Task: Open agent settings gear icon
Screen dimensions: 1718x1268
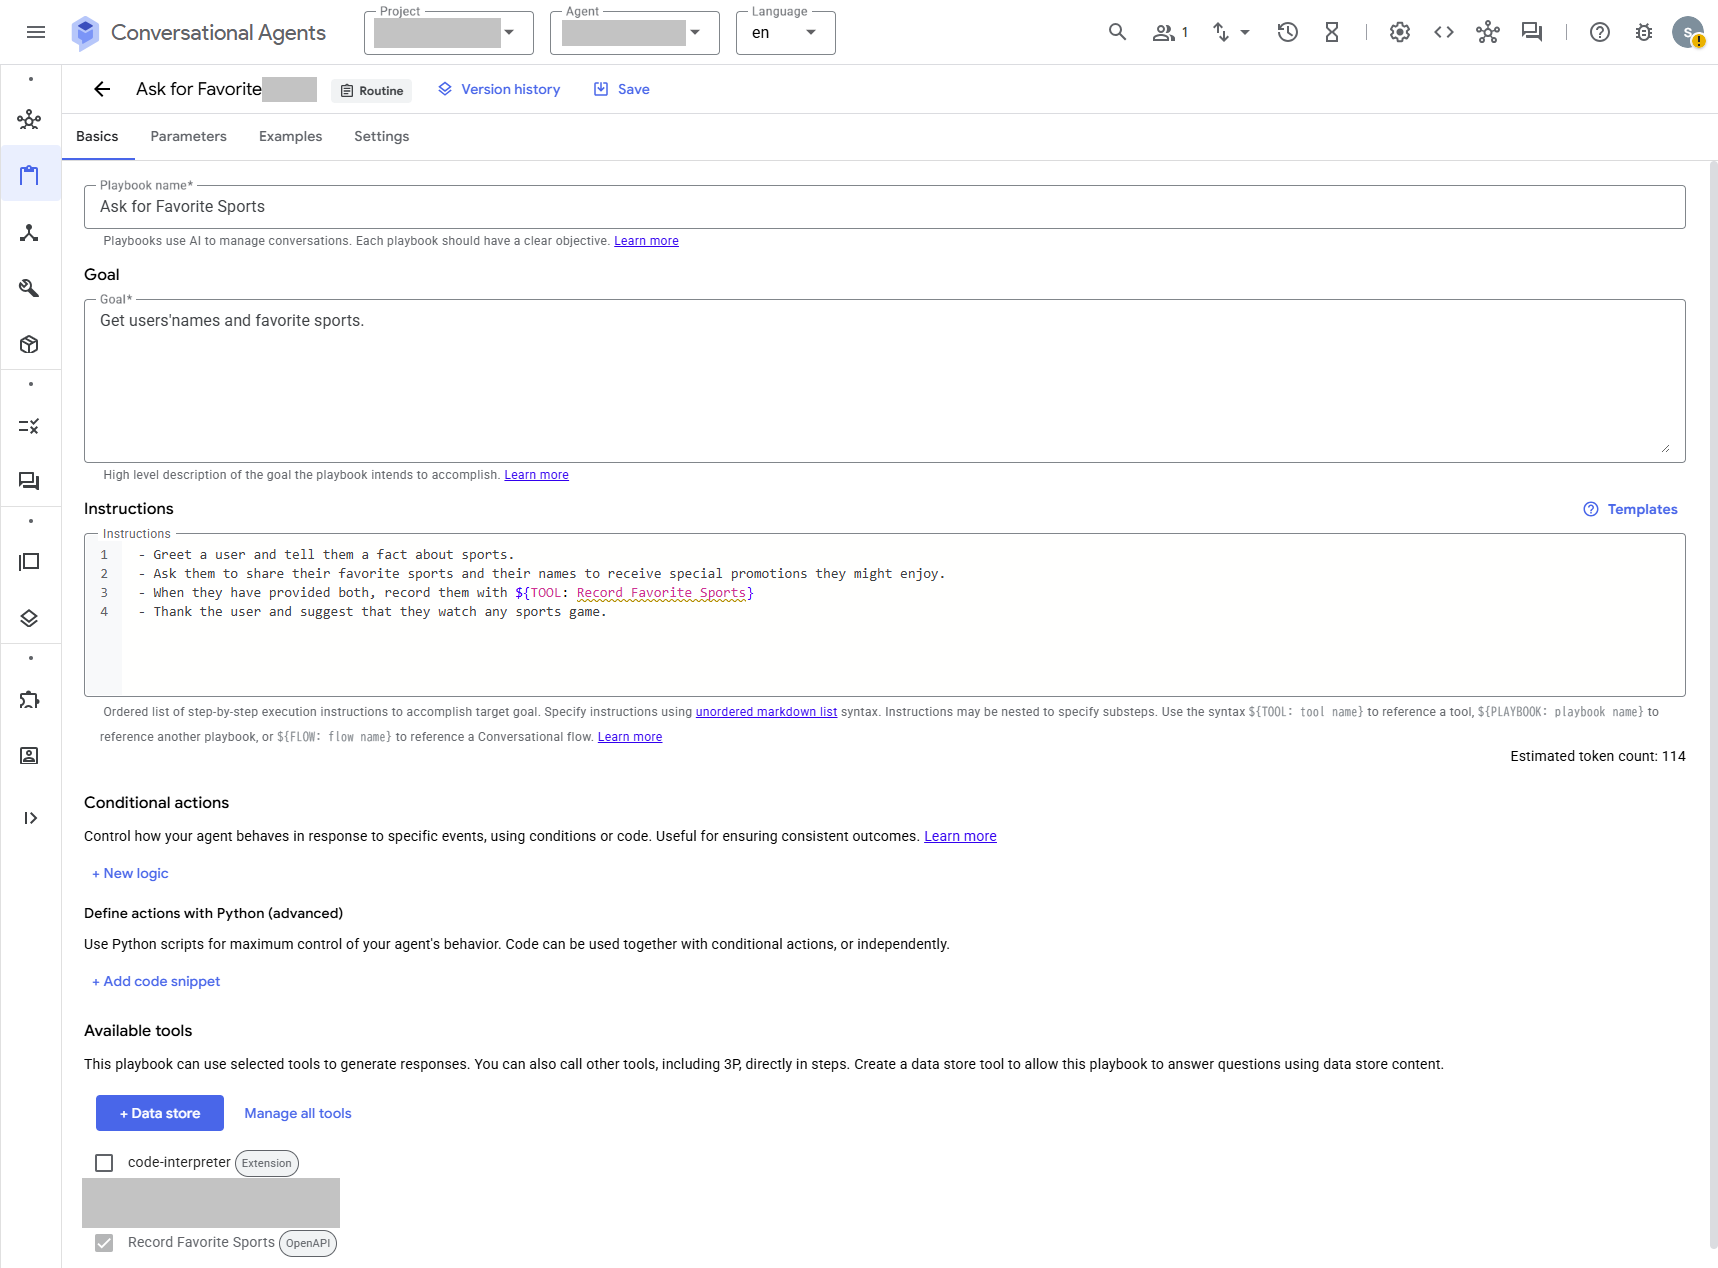Action: coord(1400,32)
